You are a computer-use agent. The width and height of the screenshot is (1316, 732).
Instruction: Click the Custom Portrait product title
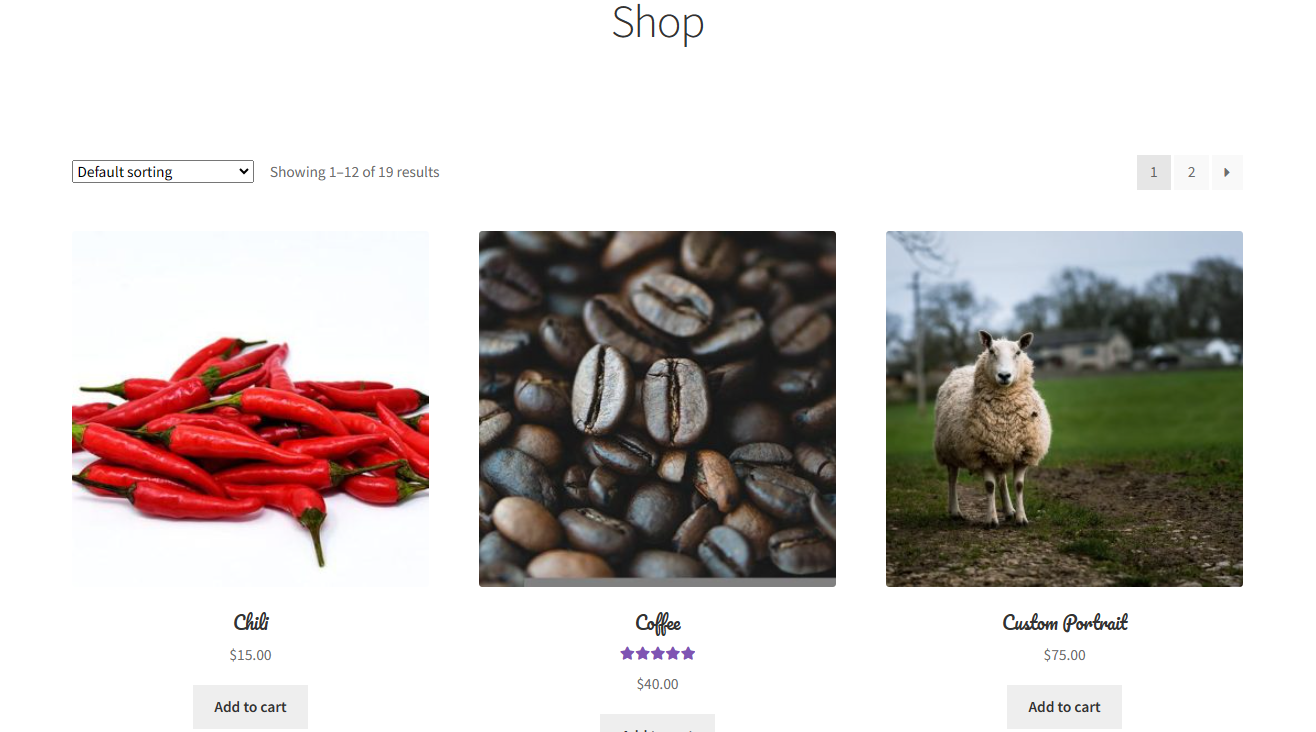tap(1065, 622)
